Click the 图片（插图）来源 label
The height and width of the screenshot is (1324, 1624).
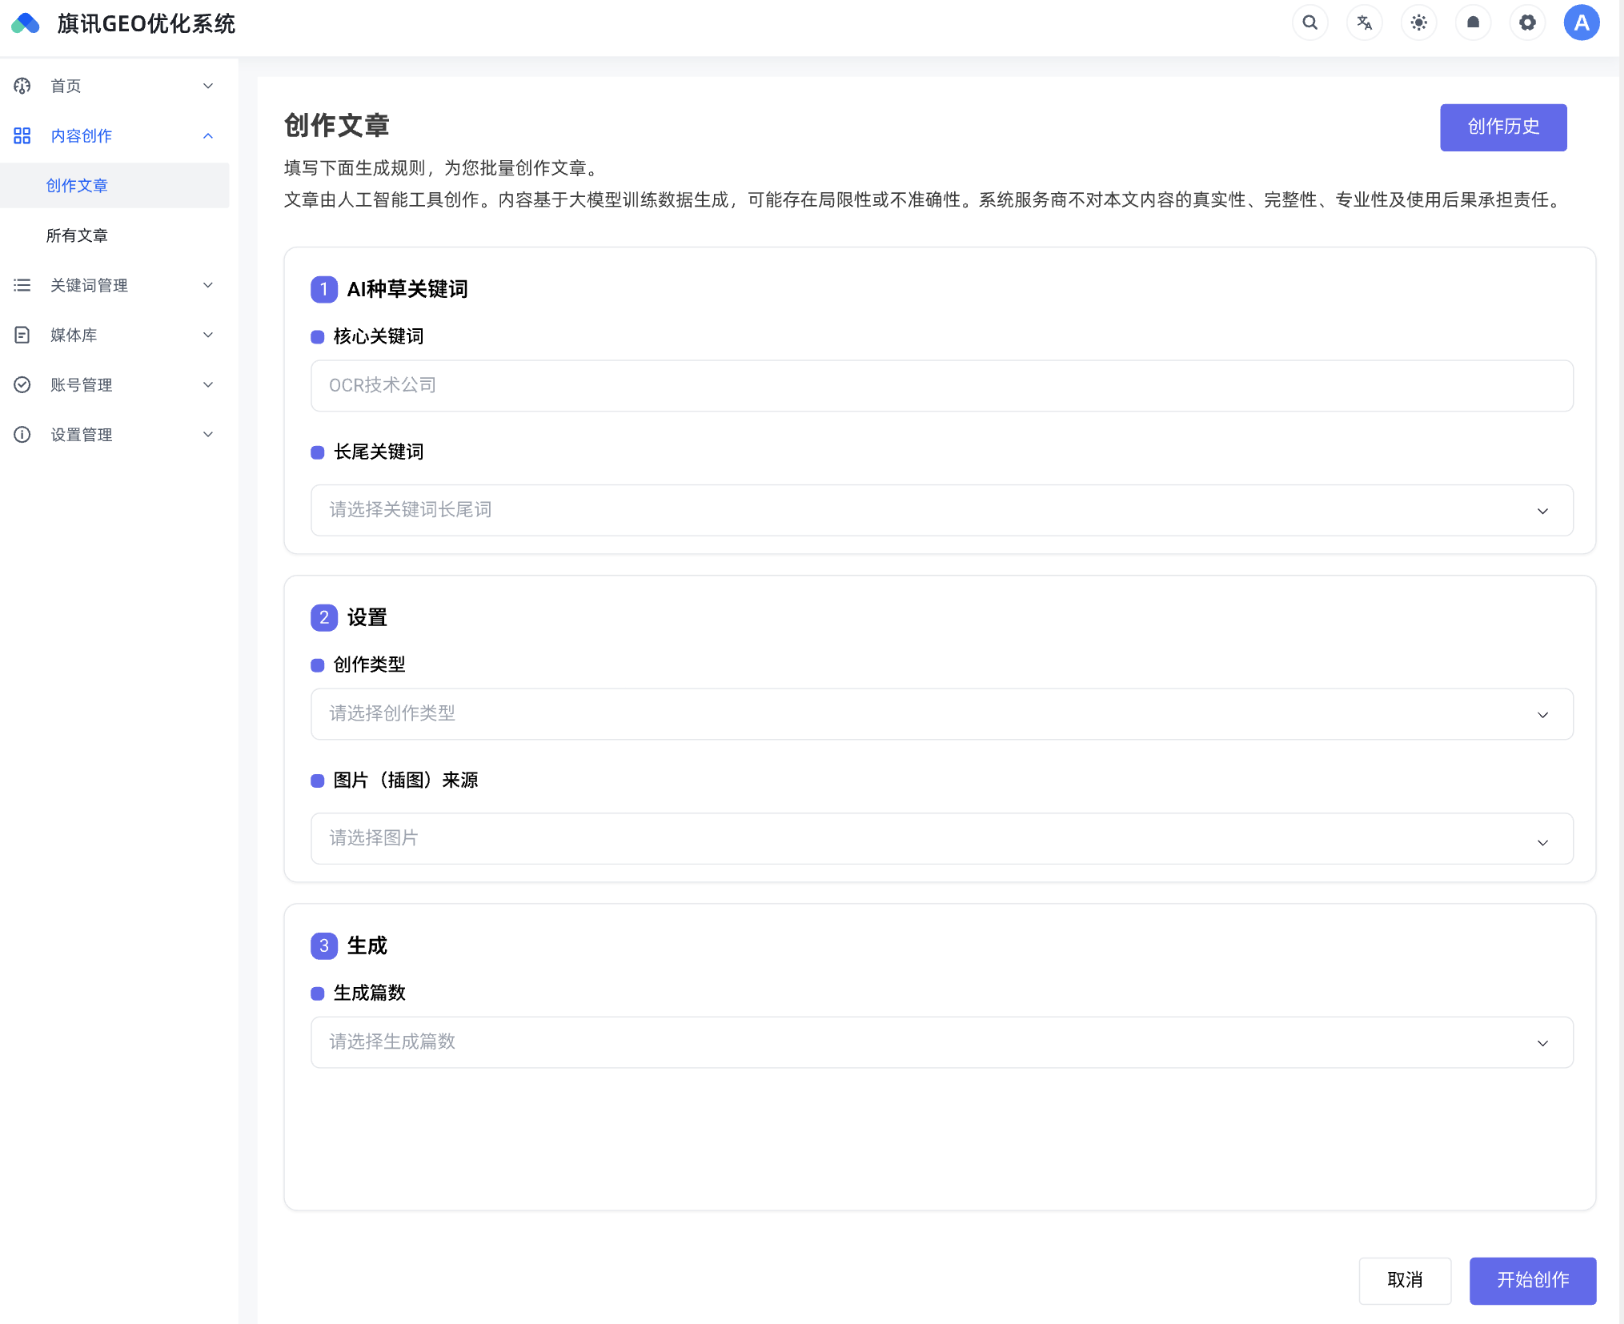[x=405, y=780]
